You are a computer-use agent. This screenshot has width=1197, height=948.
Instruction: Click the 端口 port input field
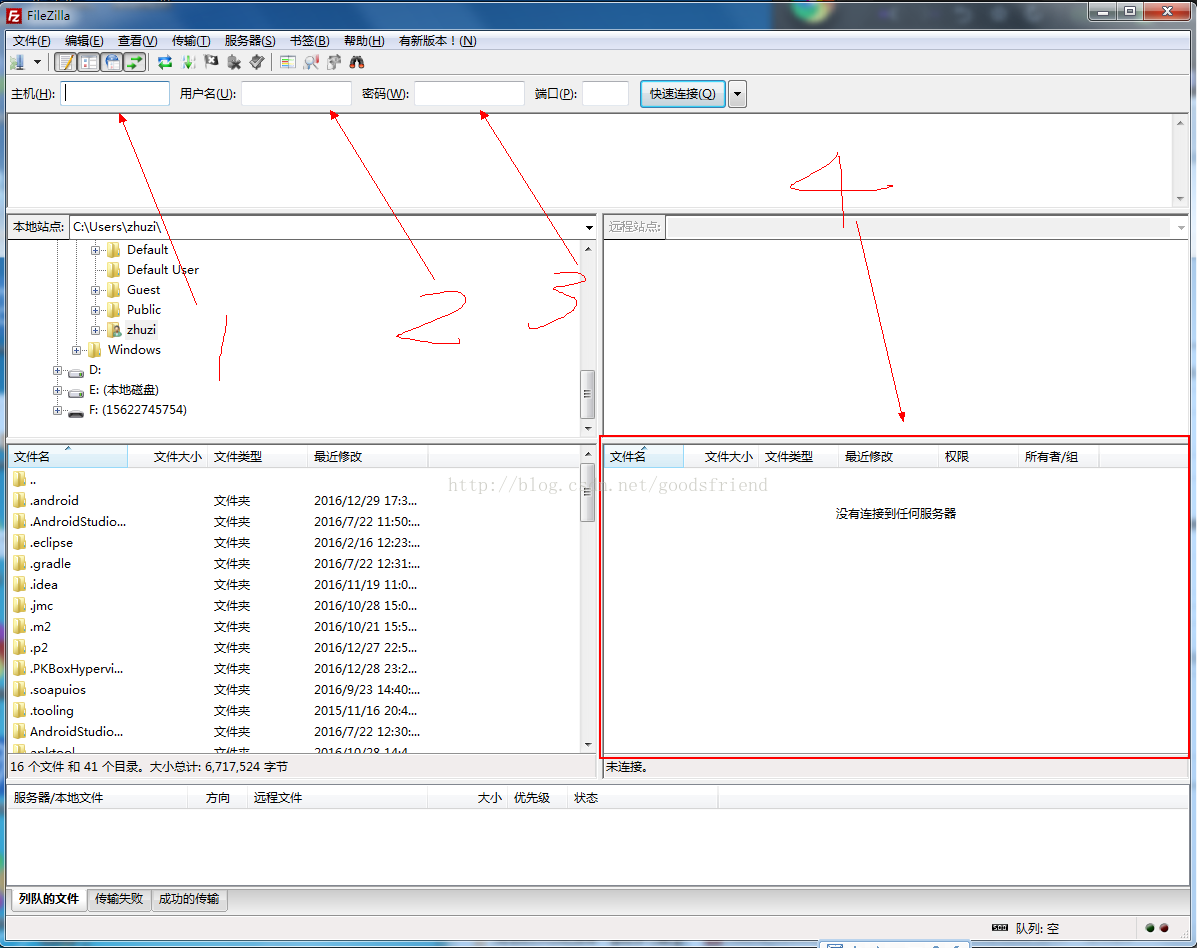[605, 93]
